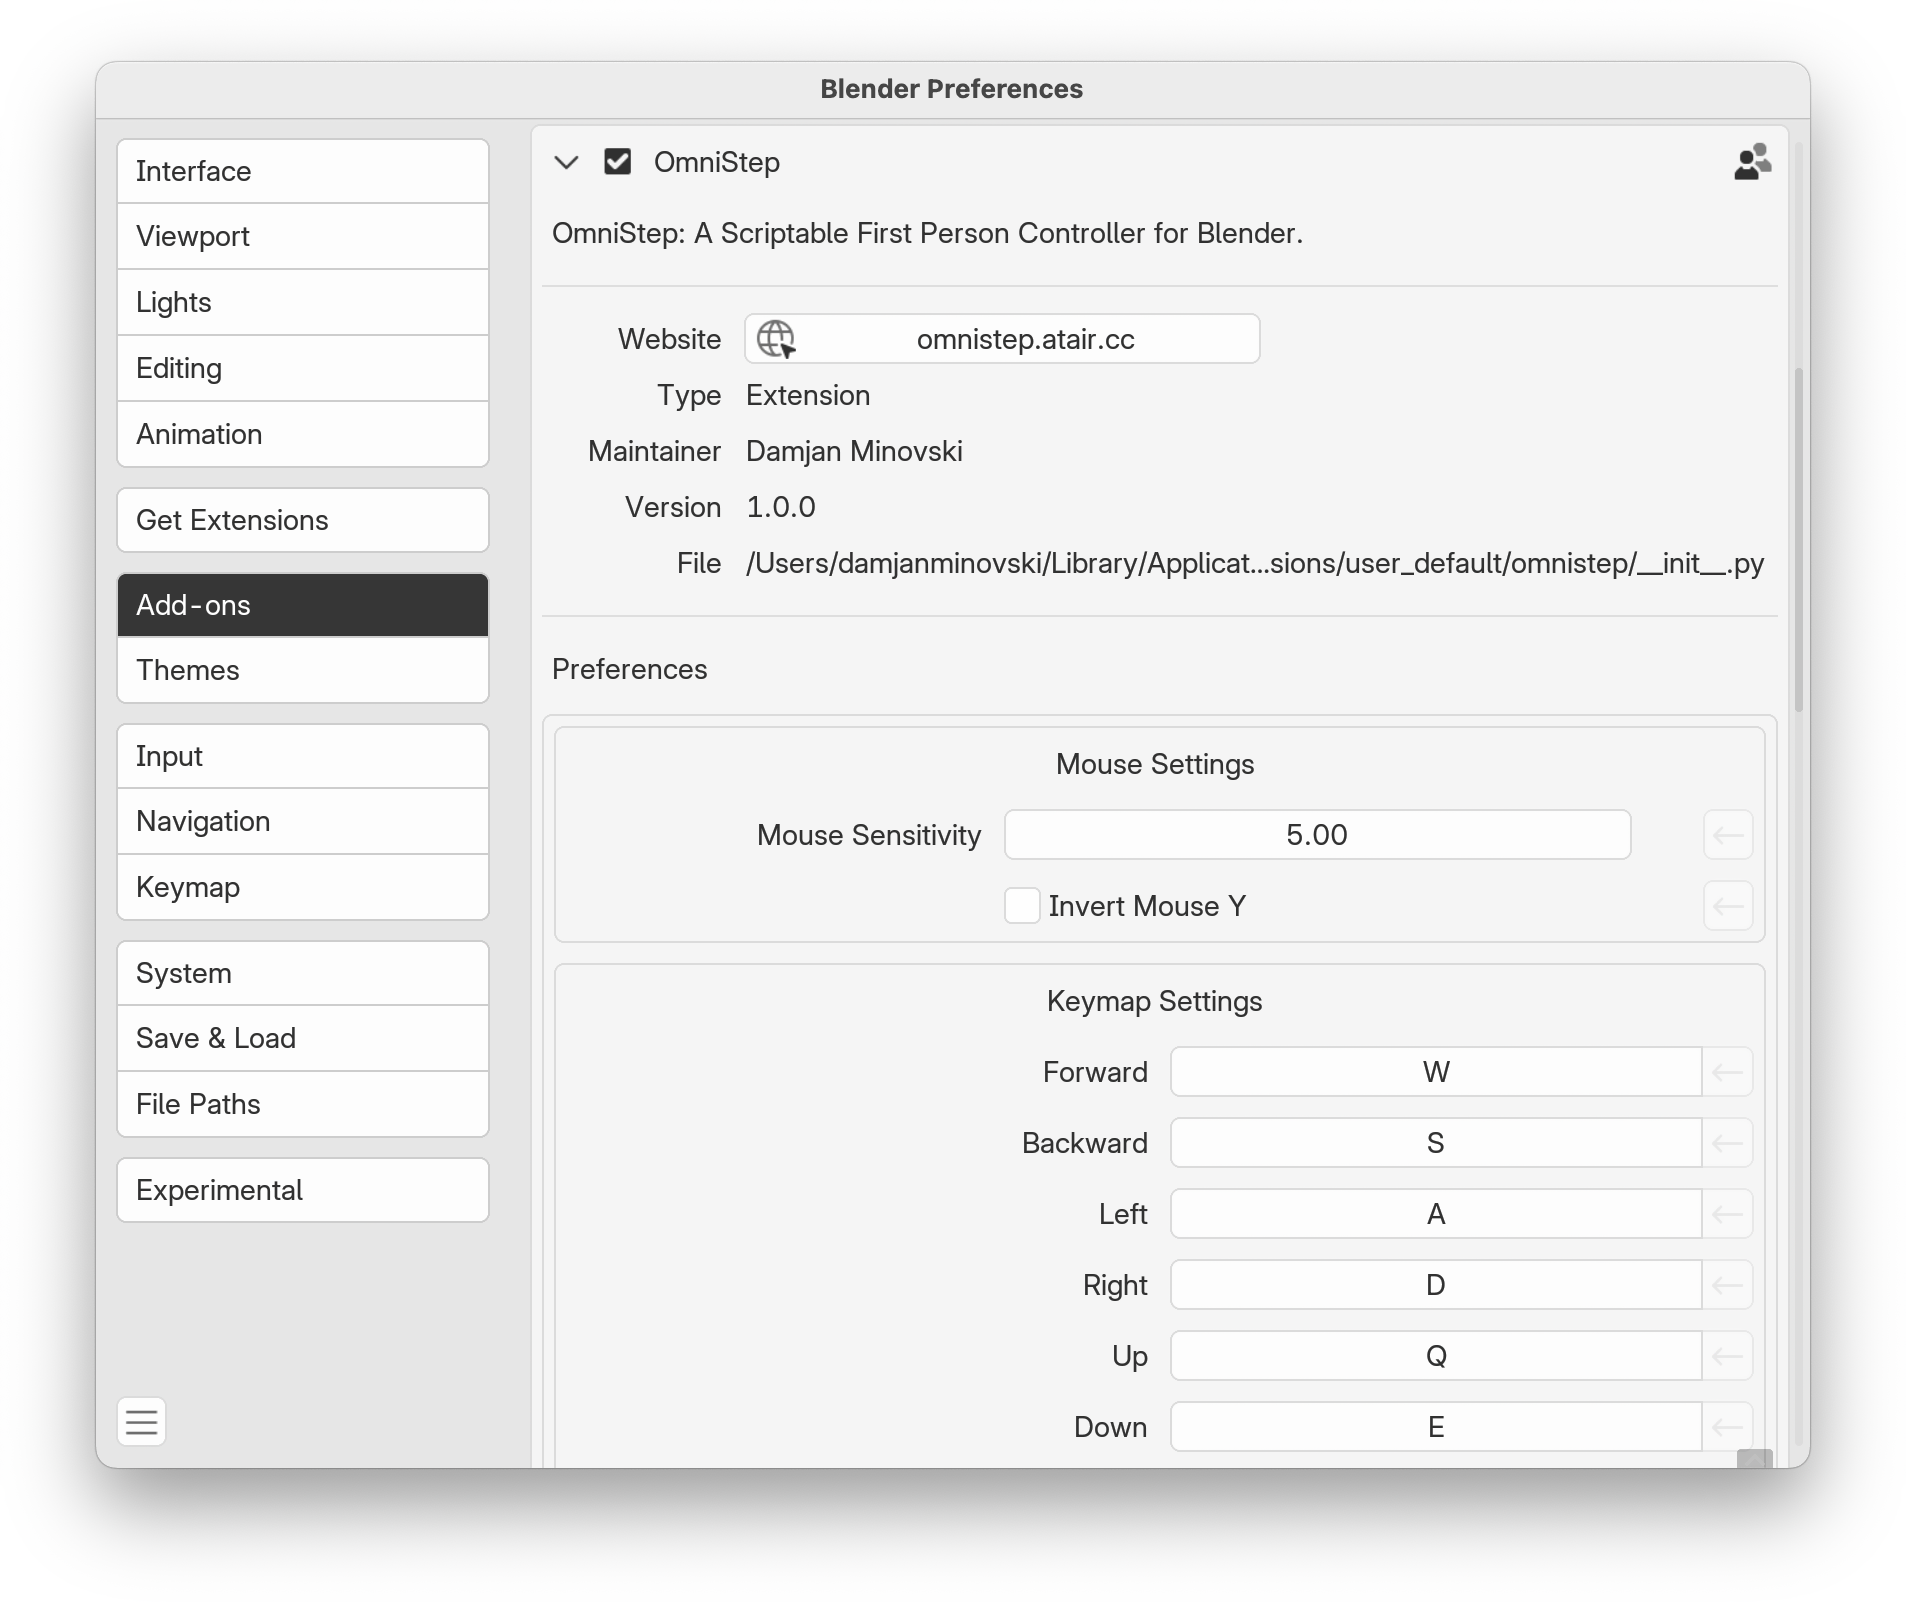The height and width of the screenshot is (1602, 1906).
Task: Select the Add-ons section
Action: [x=303, y=605]
